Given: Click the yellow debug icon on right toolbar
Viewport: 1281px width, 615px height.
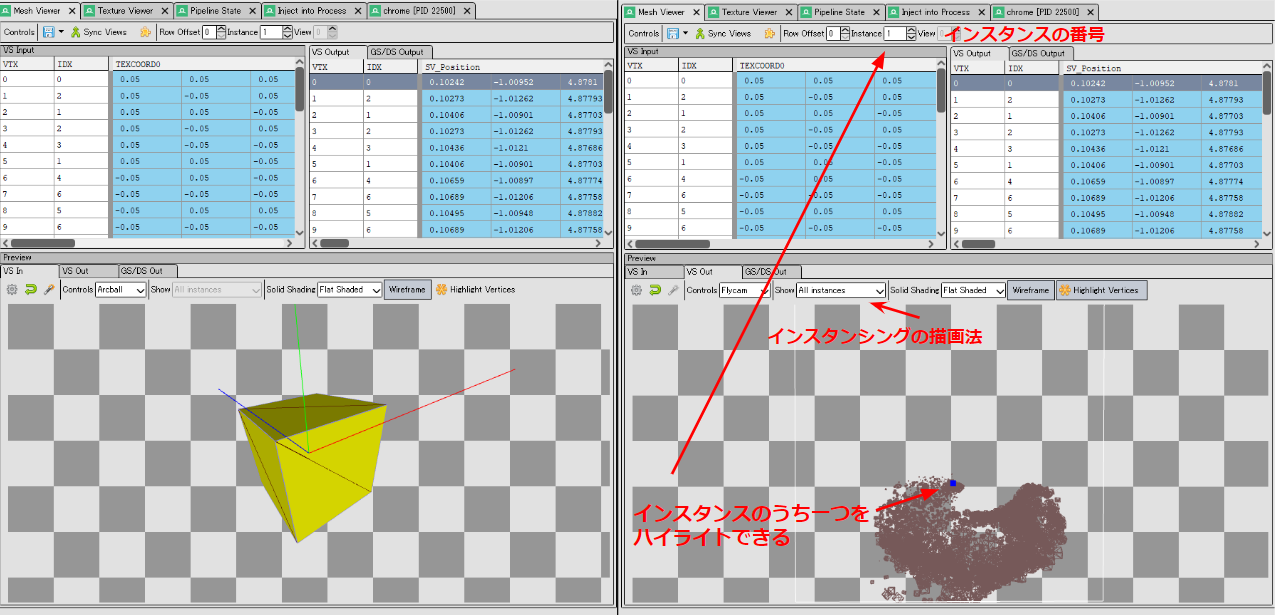Looking at the screenshot, I should [771, 33].
